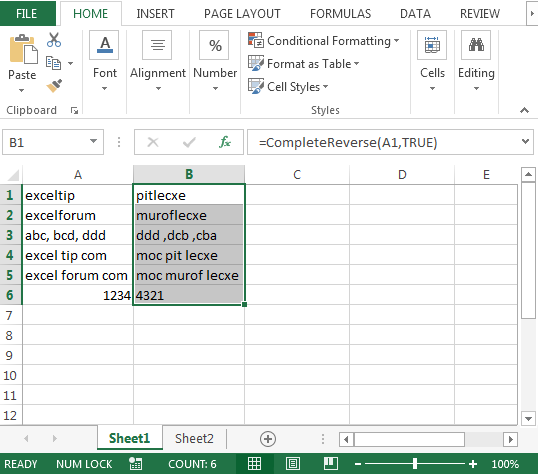Click the zoom slider handle
Viewport: 538px width, 474px height.
[415, 464]
